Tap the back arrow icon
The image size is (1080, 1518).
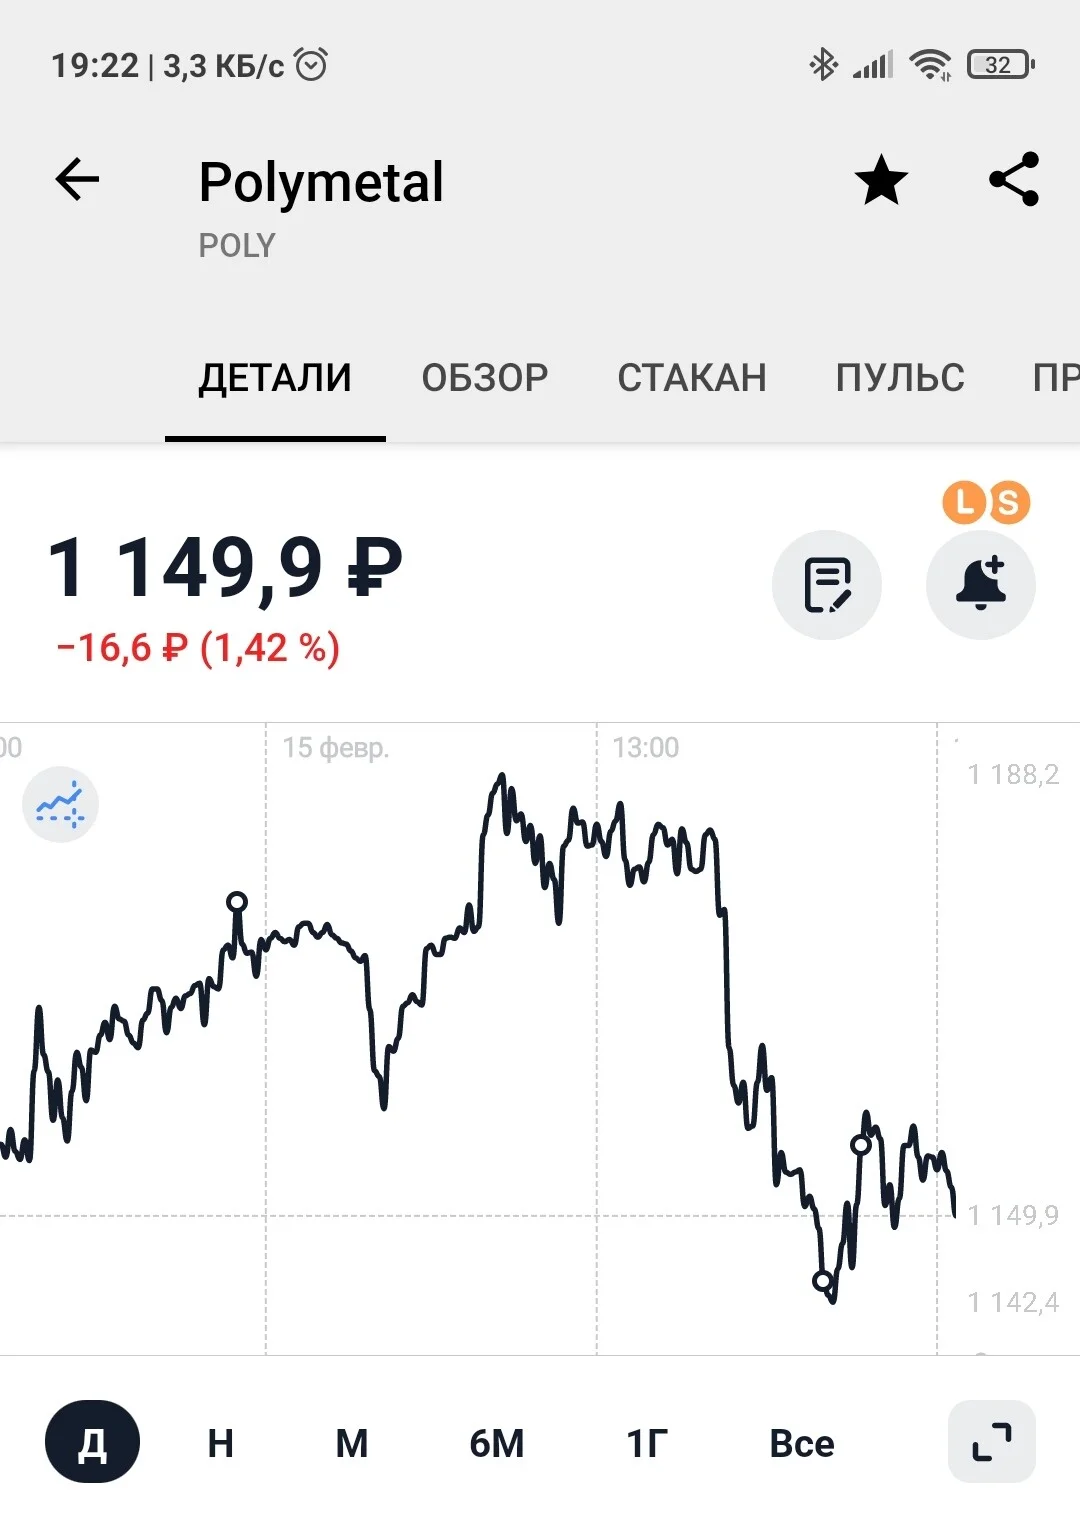coord(77,180)
